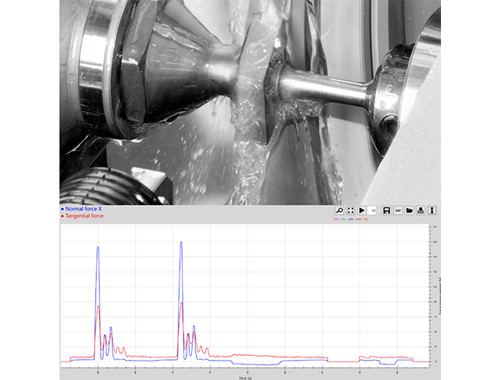The height and width of the screenshot is (380, 500).
Task: Click the orange channel color label
Action: pos(366,219)
